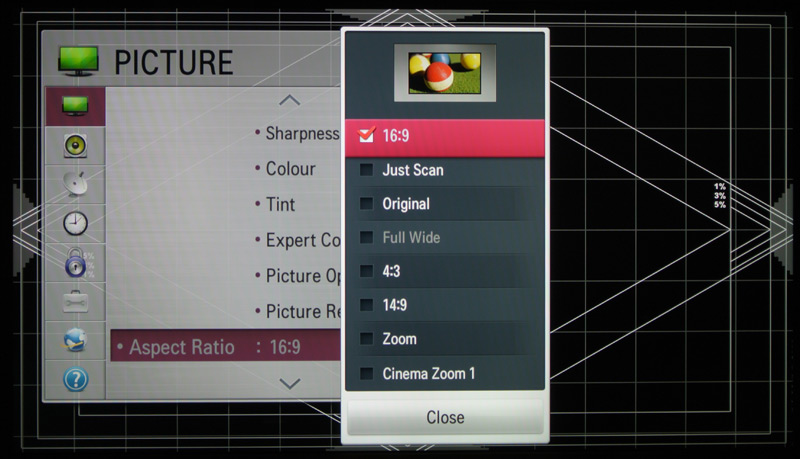Click the PICTURE heading text
Screen dimensions: 800x459
pos(173,63)
